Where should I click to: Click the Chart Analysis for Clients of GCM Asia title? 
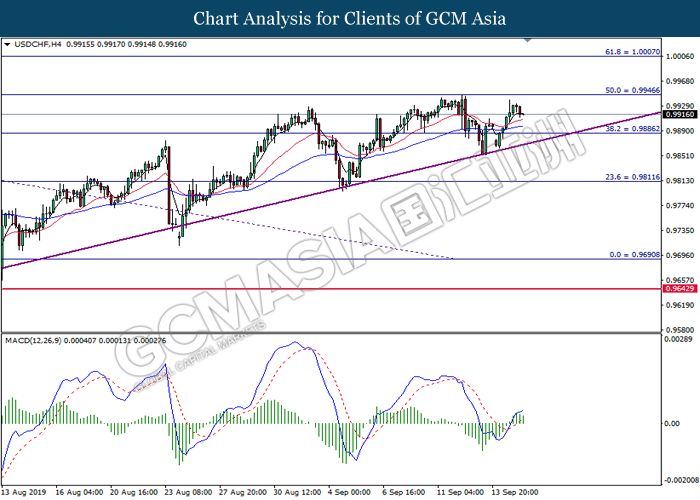(x=350, y=19)
